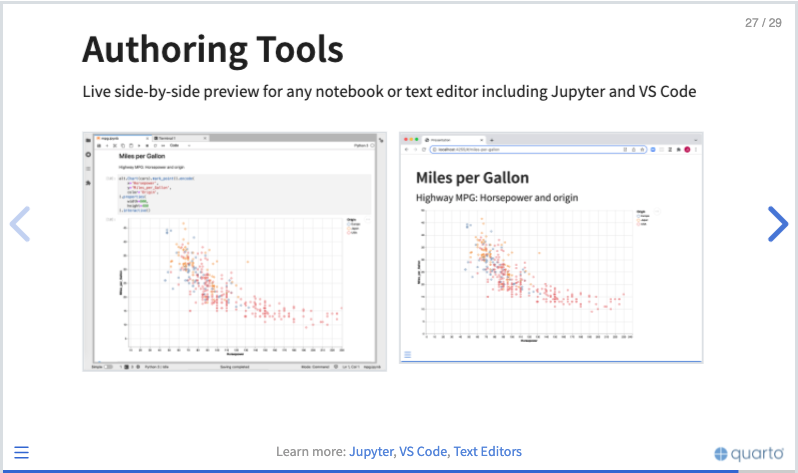Go back with the previous slide arrow

[20, 224]
